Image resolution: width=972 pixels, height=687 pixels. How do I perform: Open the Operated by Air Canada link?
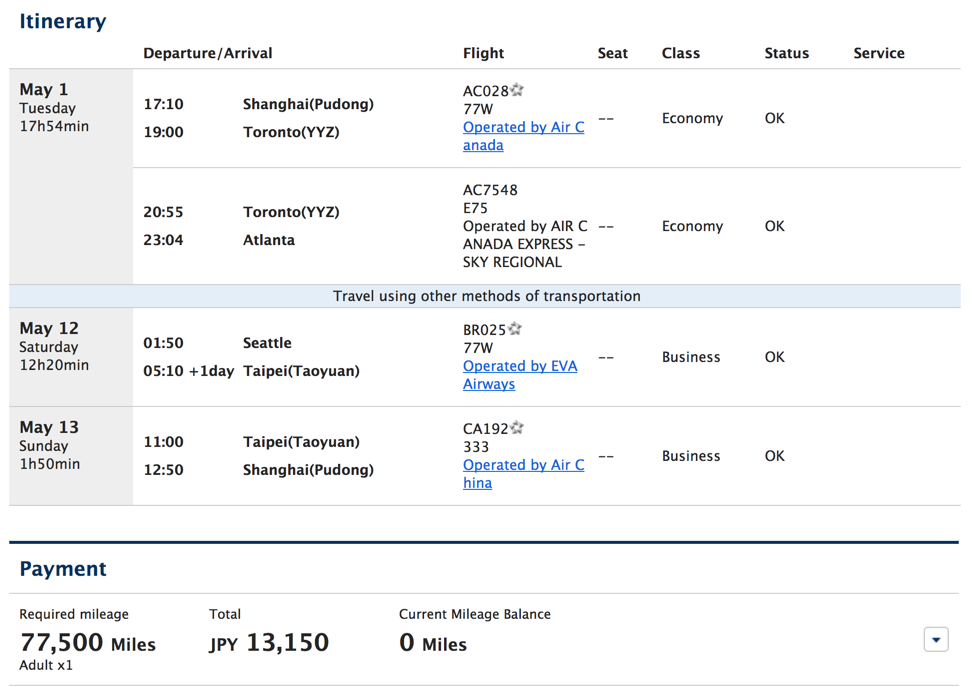(x=523, y=136)
